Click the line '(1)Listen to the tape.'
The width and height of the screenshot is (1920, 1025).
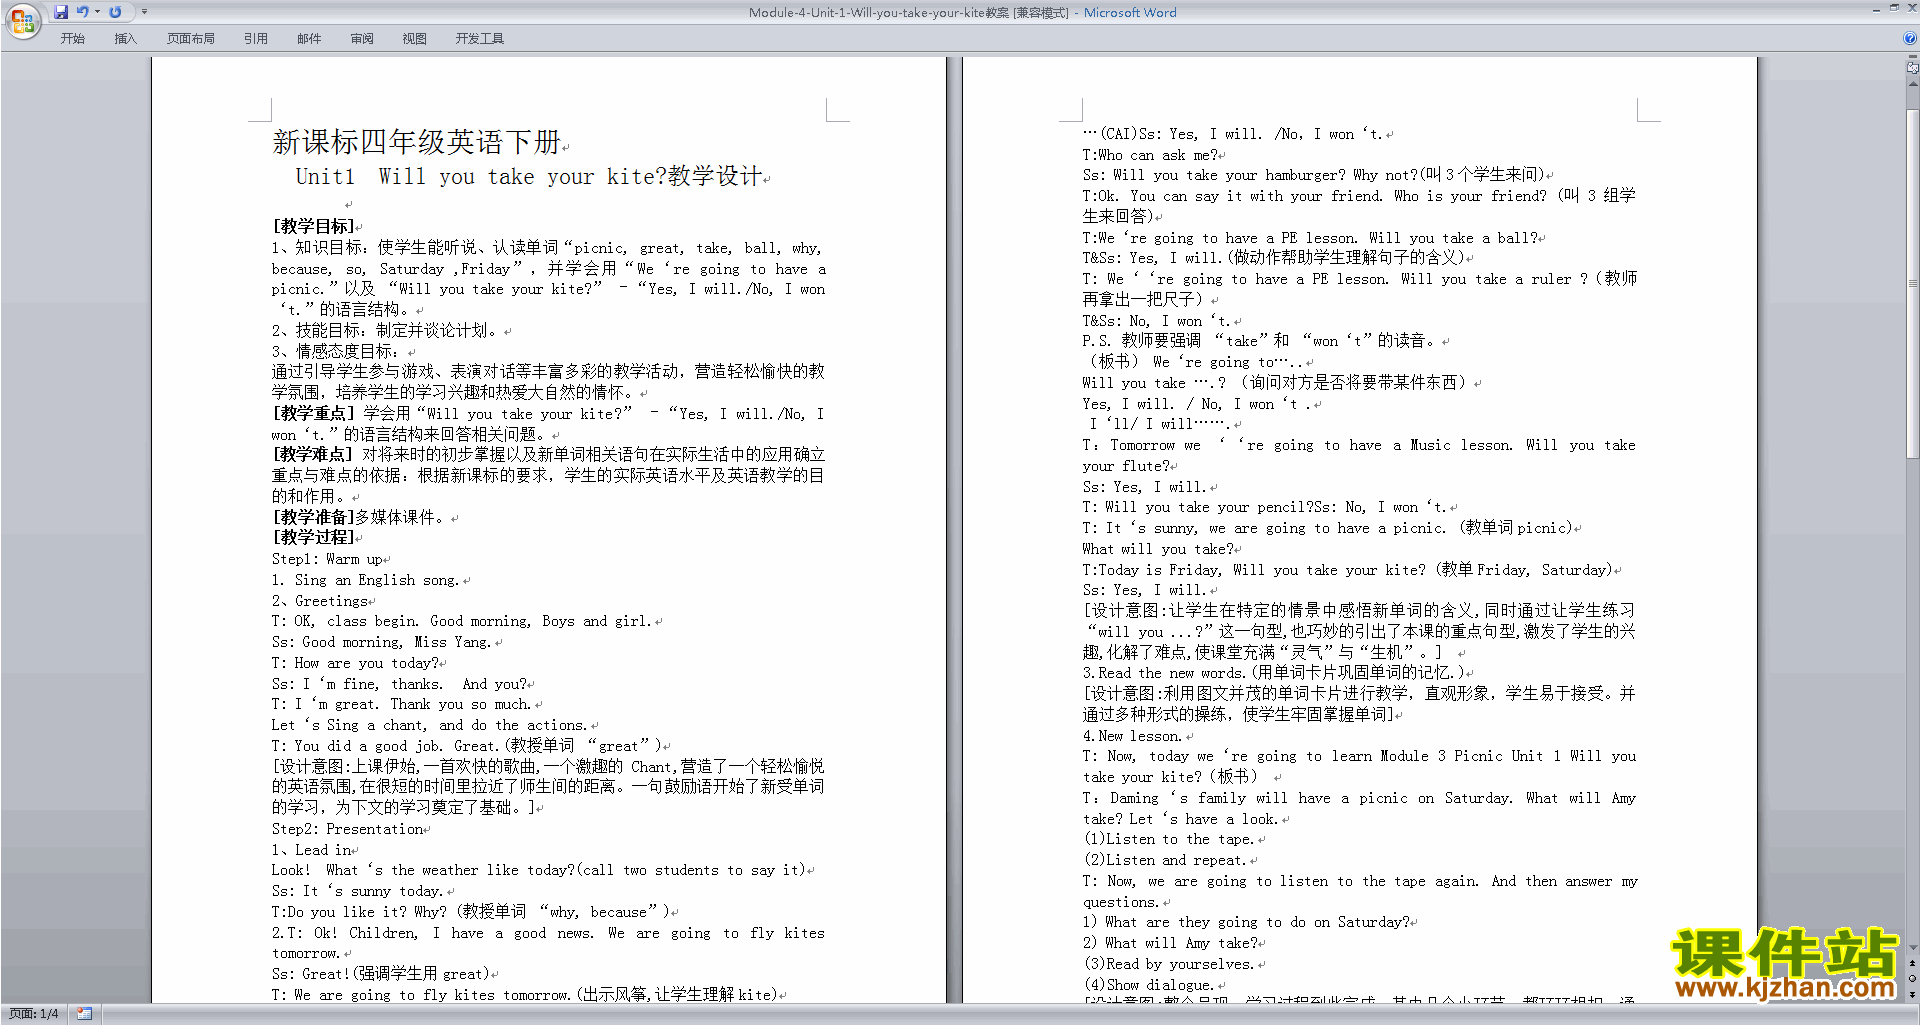1169,839
